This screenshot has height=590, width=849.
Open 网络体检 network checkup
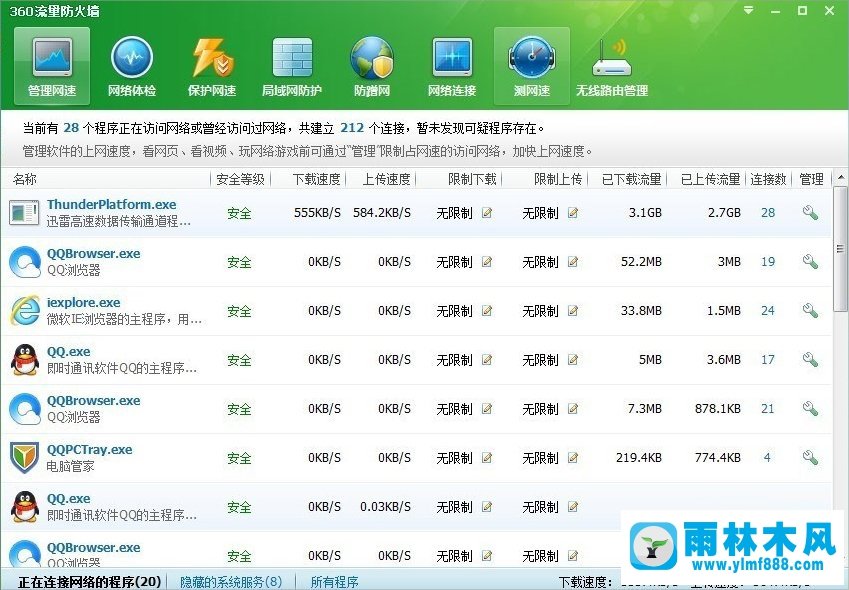click(x=132, y=66)
